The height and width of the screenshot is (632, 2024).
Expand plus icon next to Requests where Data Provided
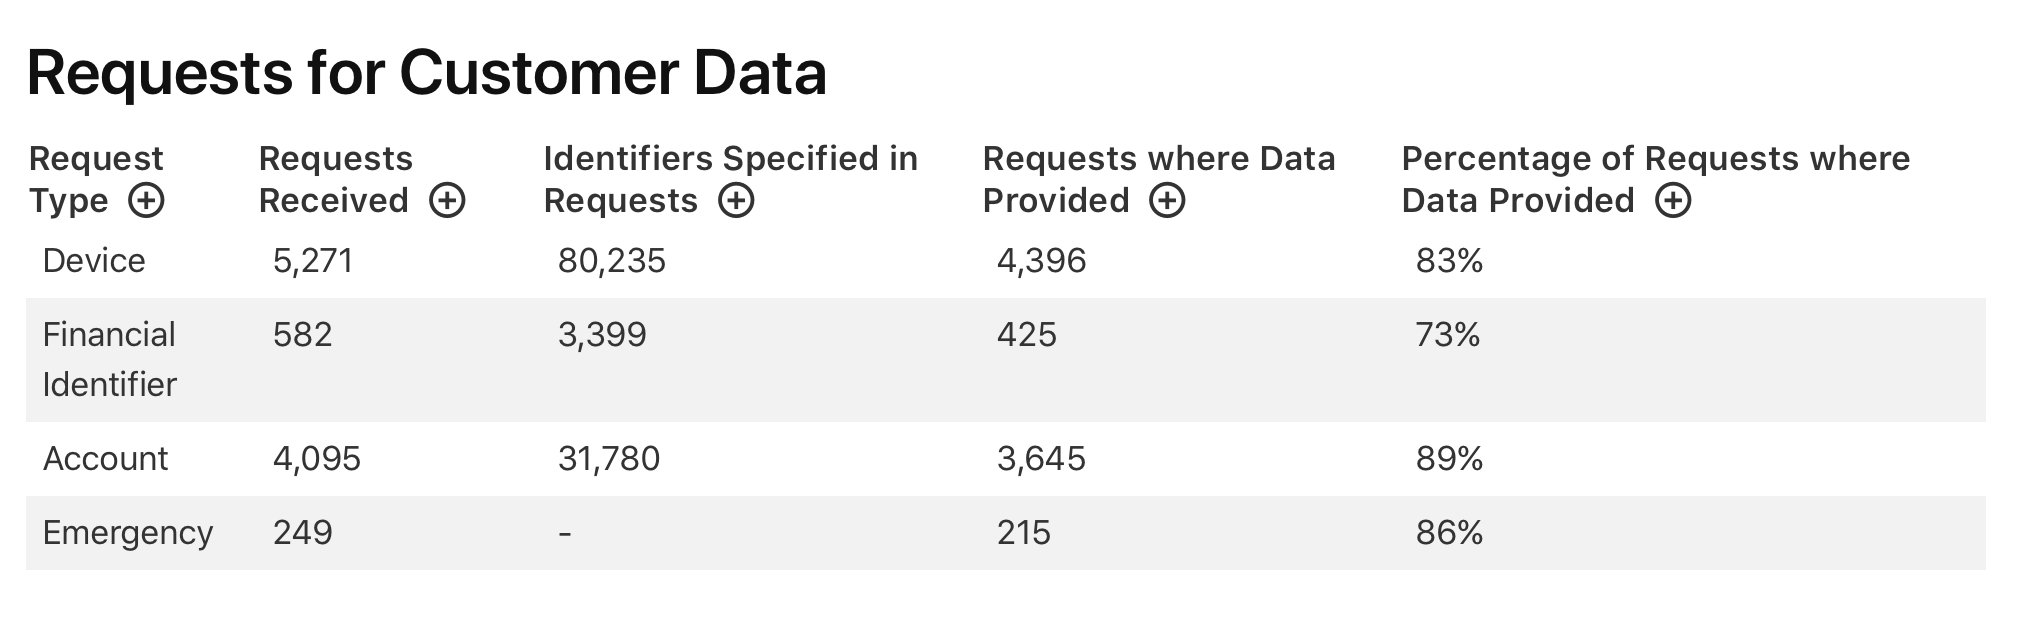[1167, 201]
